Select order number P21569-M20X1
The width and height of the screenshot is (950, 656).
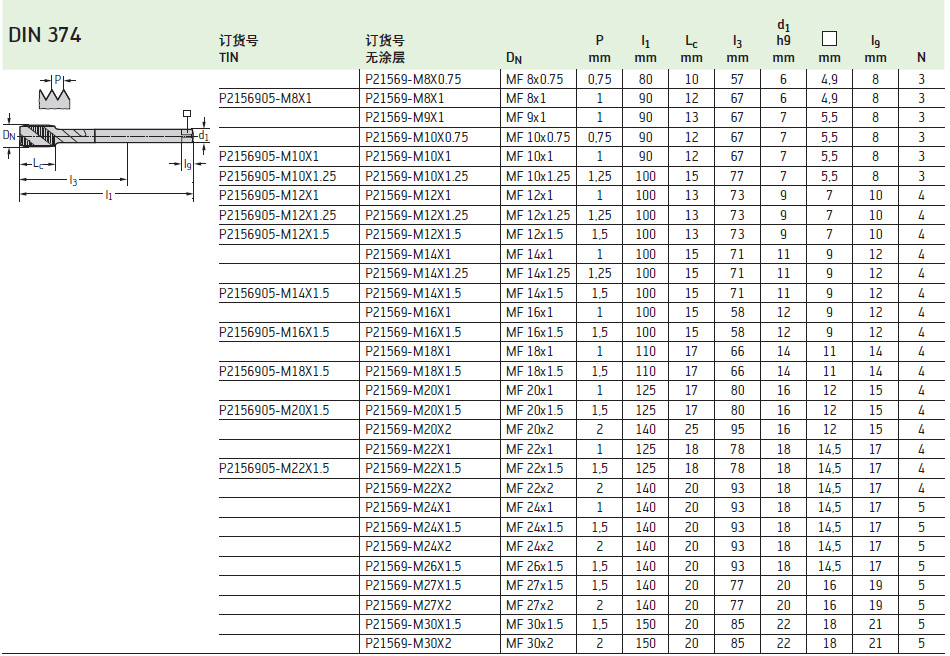(x=408, y=391)
